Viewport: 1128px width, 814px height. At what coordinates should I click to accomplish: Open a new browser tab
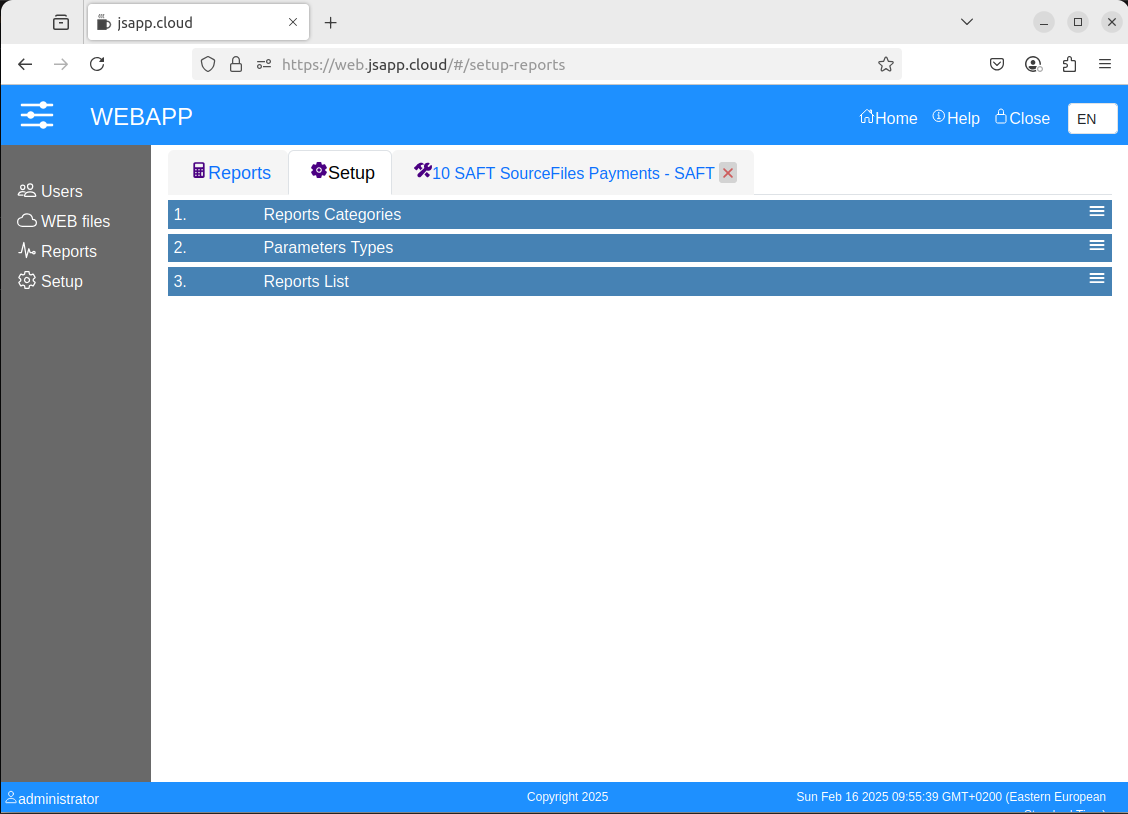(x=330, y=23)
